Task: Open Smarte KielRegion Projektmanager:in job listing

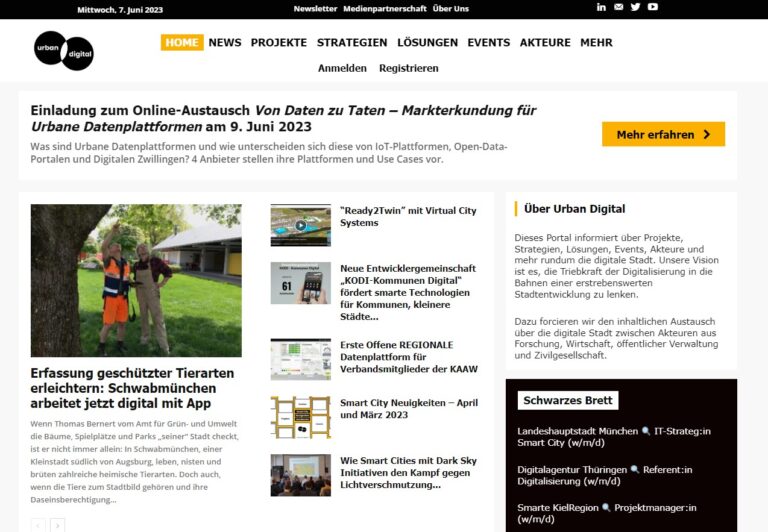Action: pyautogui.click(x=606, y=513)
